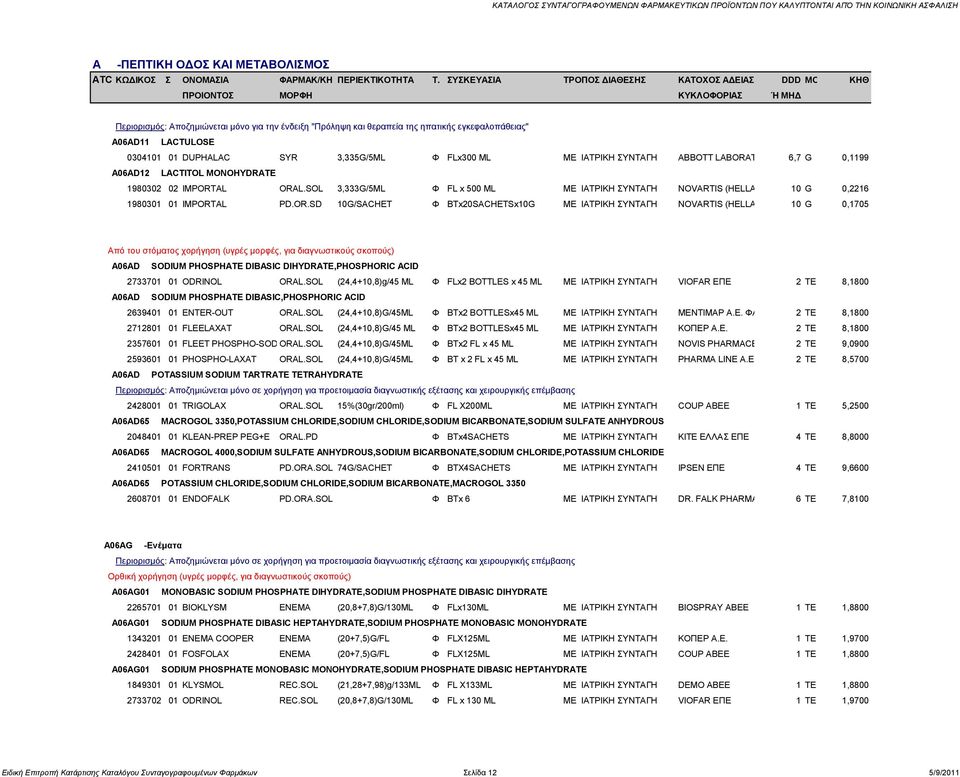Click packaging BTx20SACHETSx10G
The height and width of the screenshot is (777, 960).
click(x=490, y=205)
